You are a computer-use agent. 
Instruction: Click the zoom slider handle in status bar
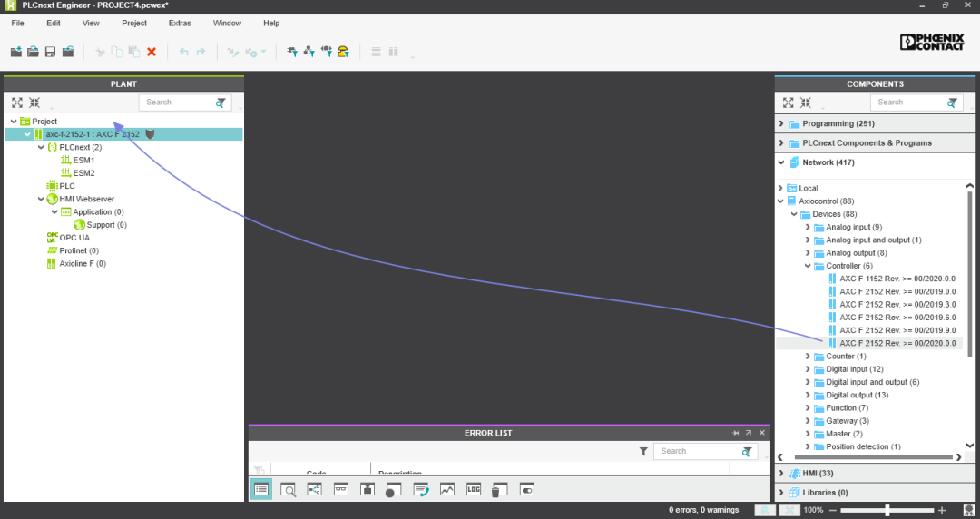887,510
